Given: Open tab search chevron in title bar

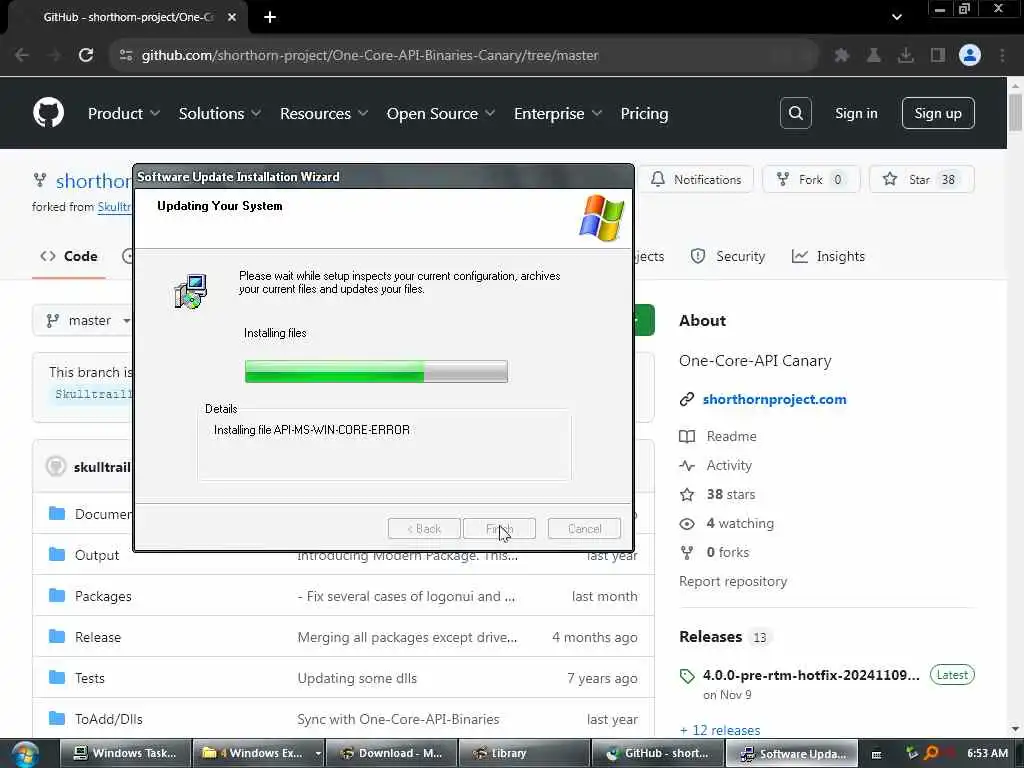Looking at the screenshot, I should tap(897, 17).
